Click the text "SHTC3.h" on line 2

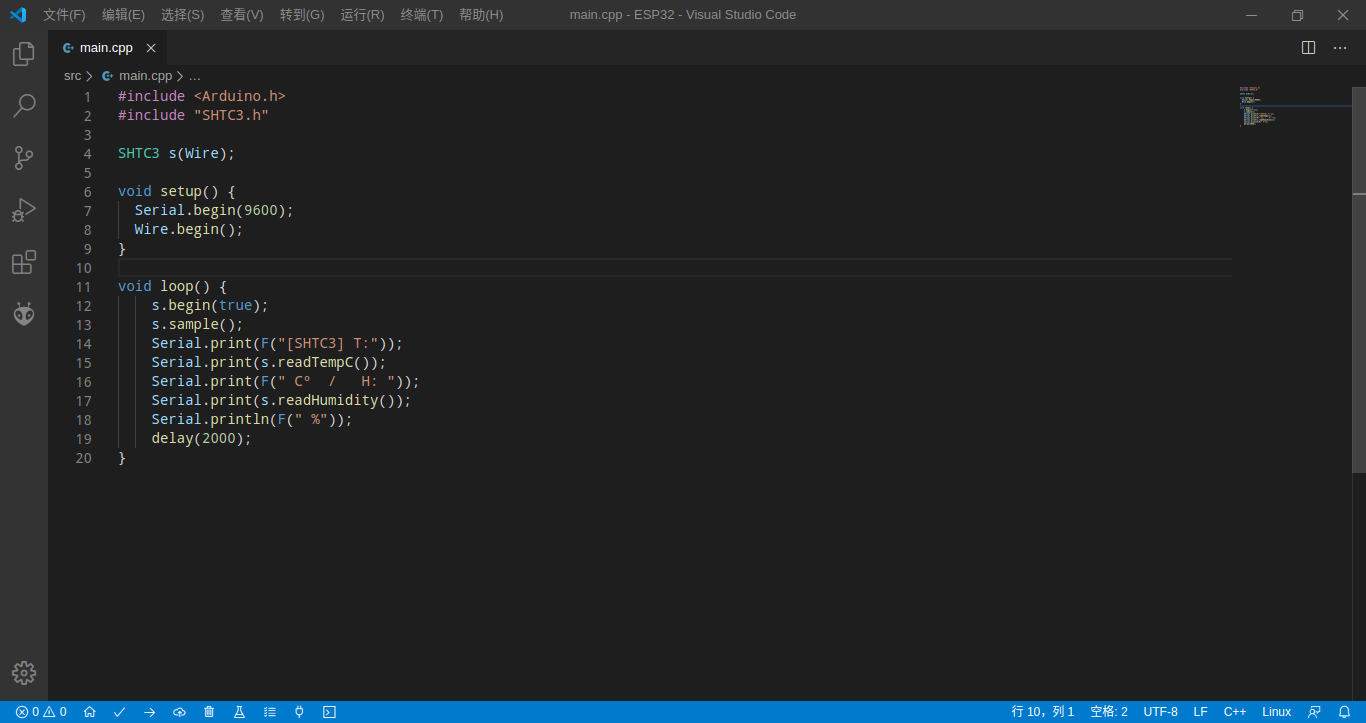tap(231, 116)
